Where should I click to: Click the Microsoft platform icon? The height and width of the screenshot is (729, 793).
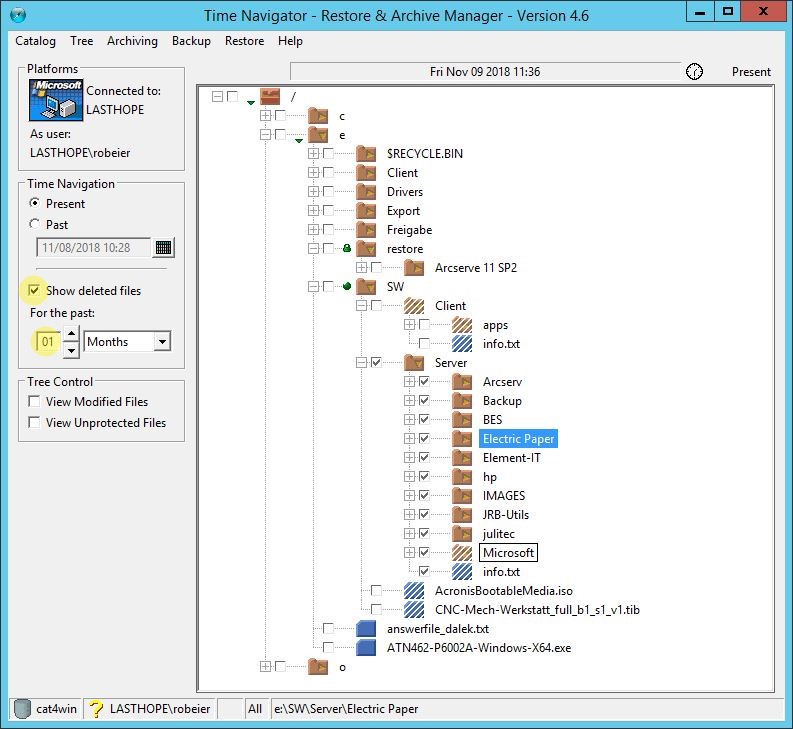55,100
